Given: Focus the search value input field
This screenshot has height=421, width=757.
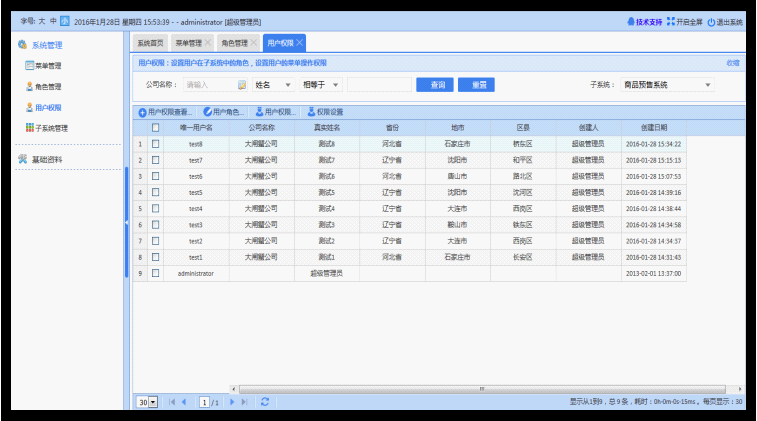Looking at the screenshot, I should (379, 85).
